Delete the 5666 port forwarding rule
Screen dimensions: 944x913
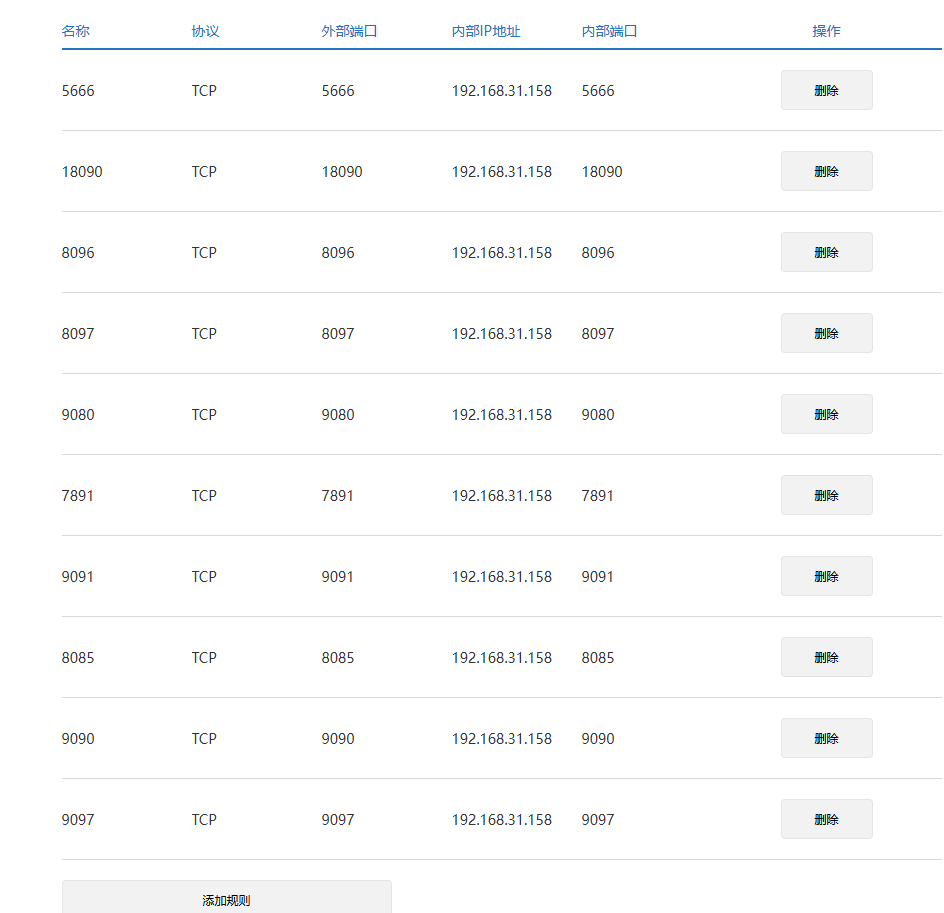tap(826, 90)
